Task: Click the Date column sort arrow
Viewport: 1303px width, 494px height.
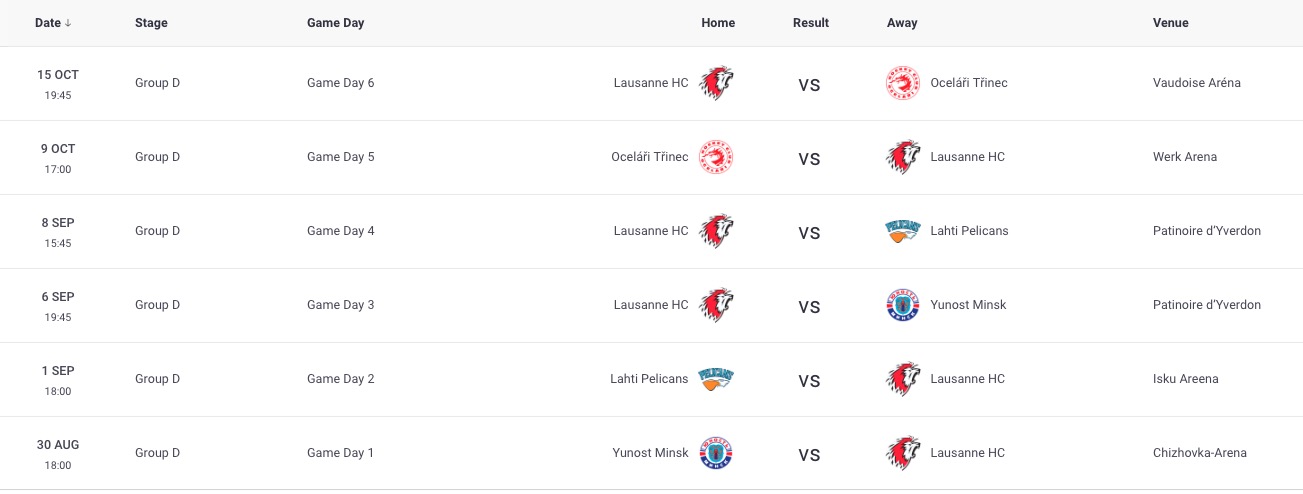Action: pyautogui.click(x=68, y=23)
